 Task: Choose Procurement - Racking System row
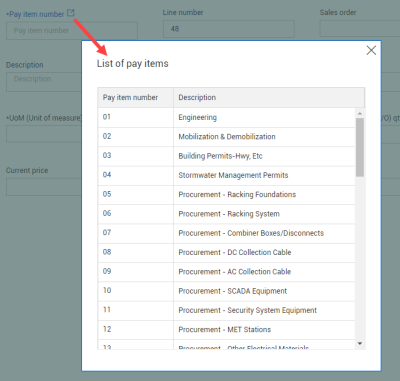pos(226,214)
